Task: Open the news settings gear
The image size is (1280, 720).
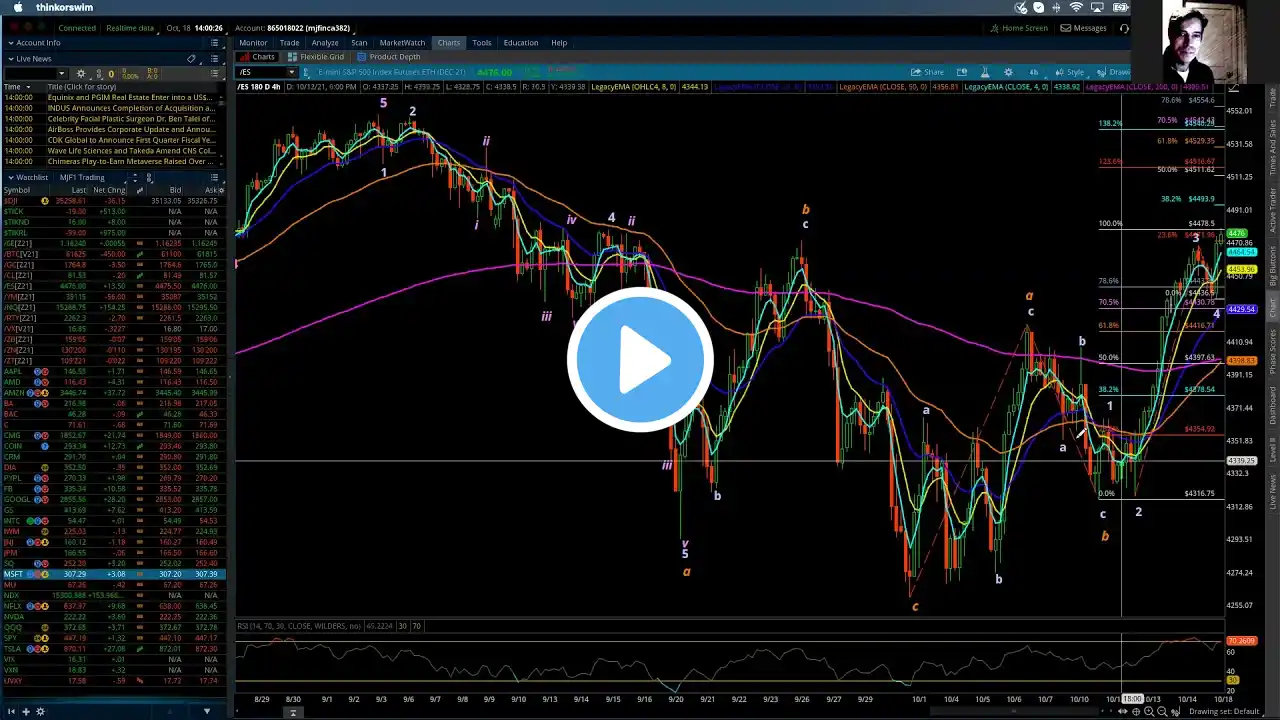Action: 82,74
